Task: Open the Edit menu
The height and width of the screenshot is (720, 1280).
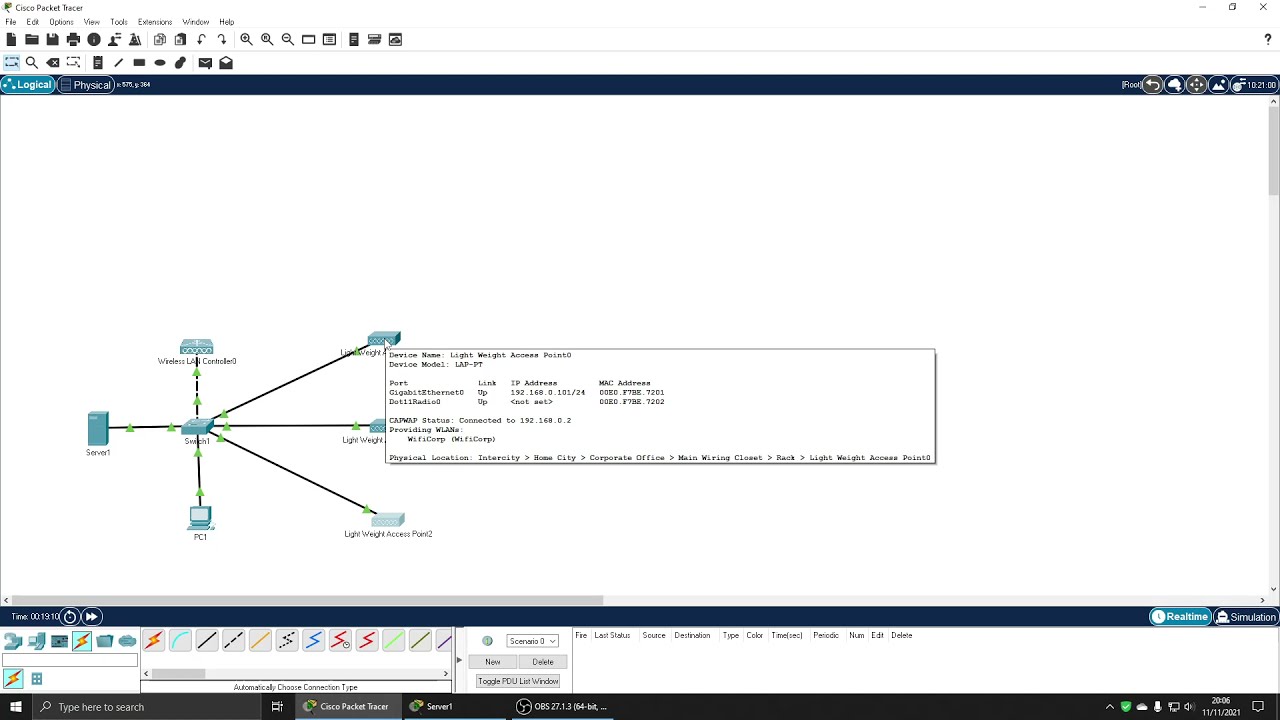Action: pyautogui.click(x=33, y=22)
